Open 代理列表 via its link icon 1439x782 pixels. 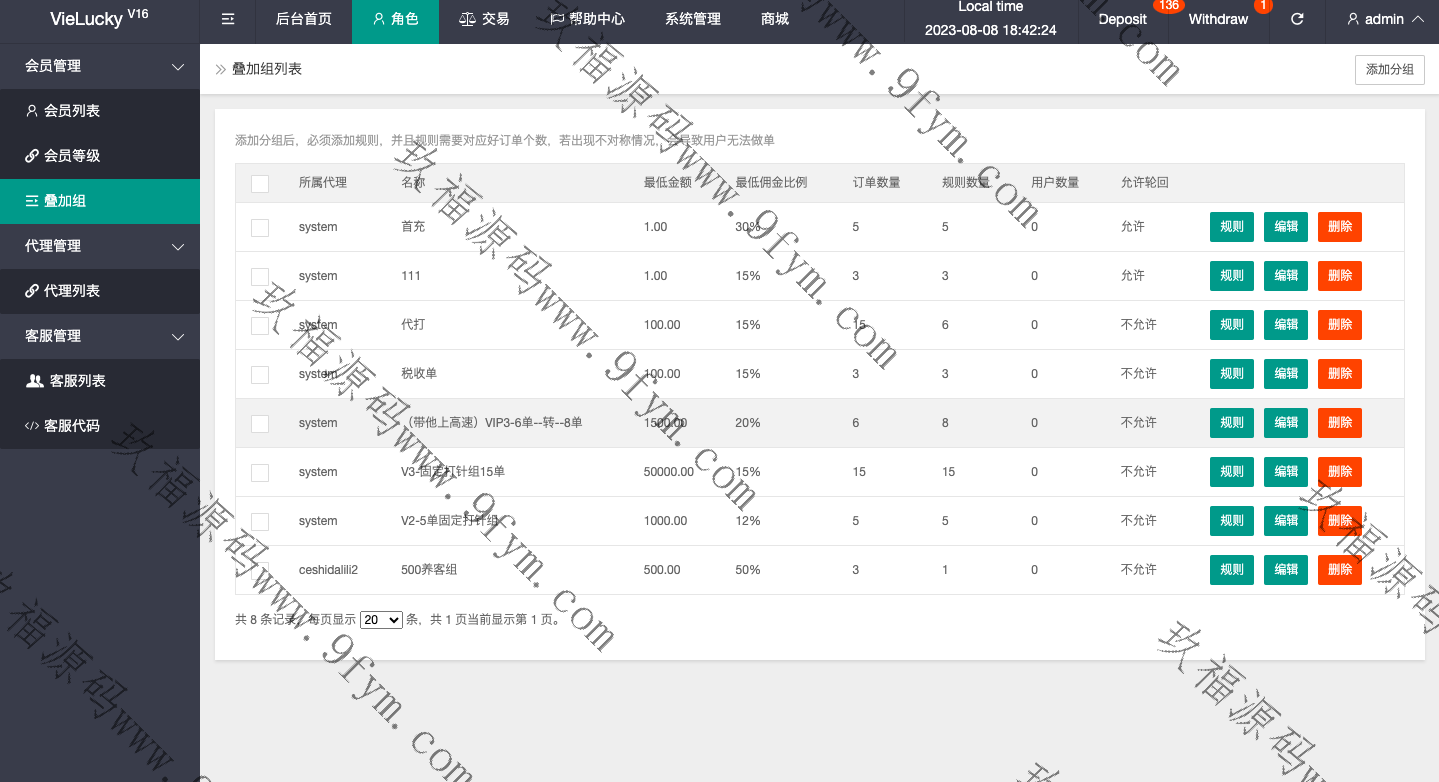[32, 291]
